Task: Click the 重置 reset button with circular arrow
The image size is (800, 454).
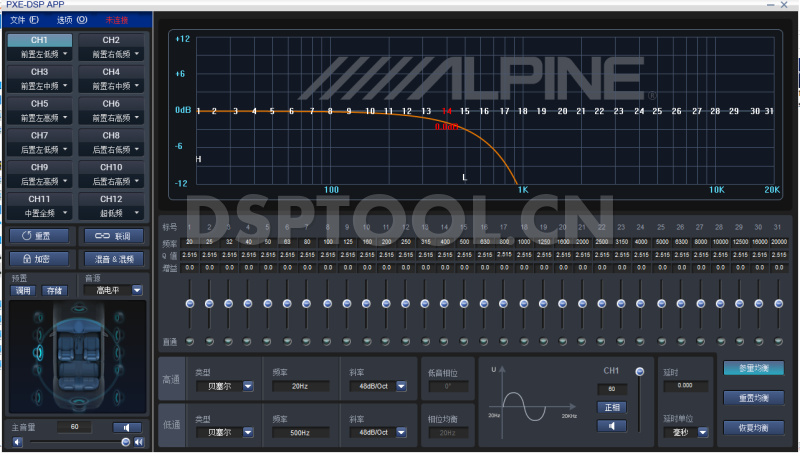Action: click(x=39, y=236)
